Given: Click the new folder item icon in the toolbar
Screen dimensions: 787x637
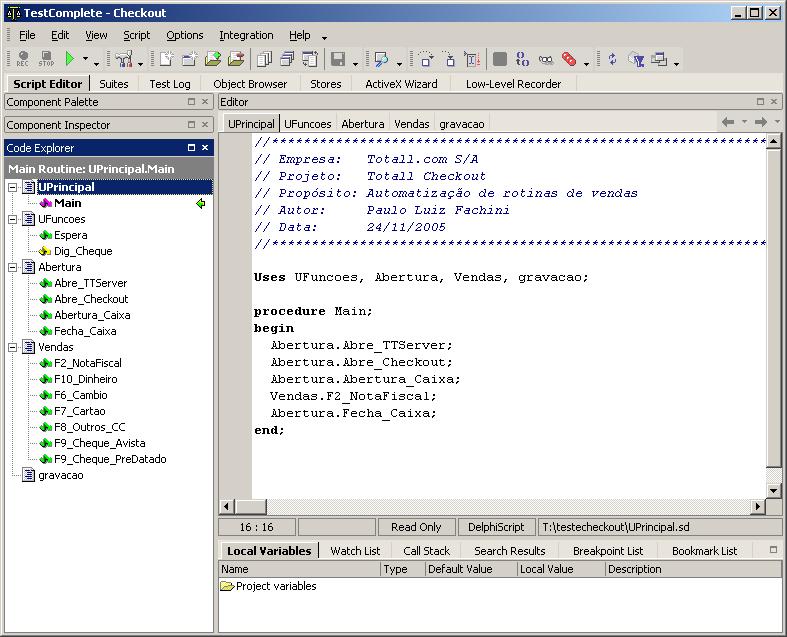Looking at the screenshot, I should 189,59.
